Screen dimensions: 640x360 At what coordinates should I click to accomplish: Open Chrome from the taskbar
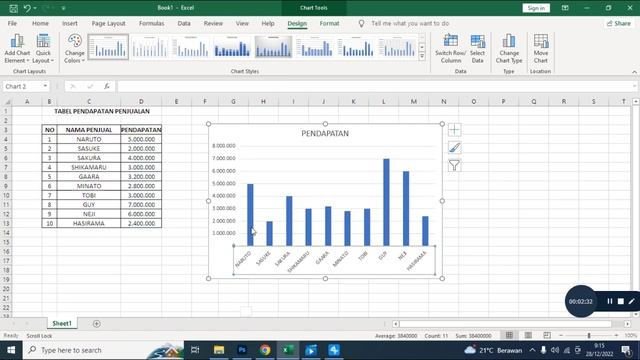click(265, 350)
